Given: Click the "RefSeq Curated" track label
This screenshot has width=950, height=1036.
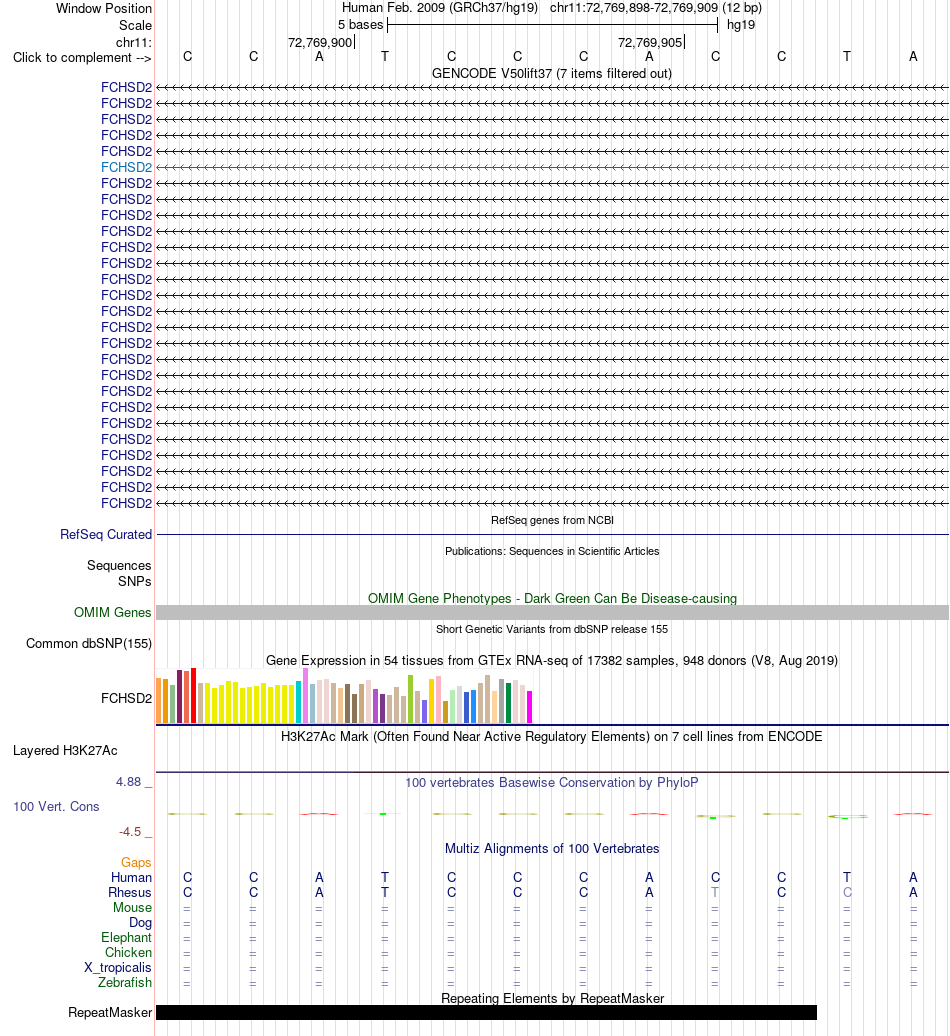Looking at the screenshot, I should [x=106, y=535].
